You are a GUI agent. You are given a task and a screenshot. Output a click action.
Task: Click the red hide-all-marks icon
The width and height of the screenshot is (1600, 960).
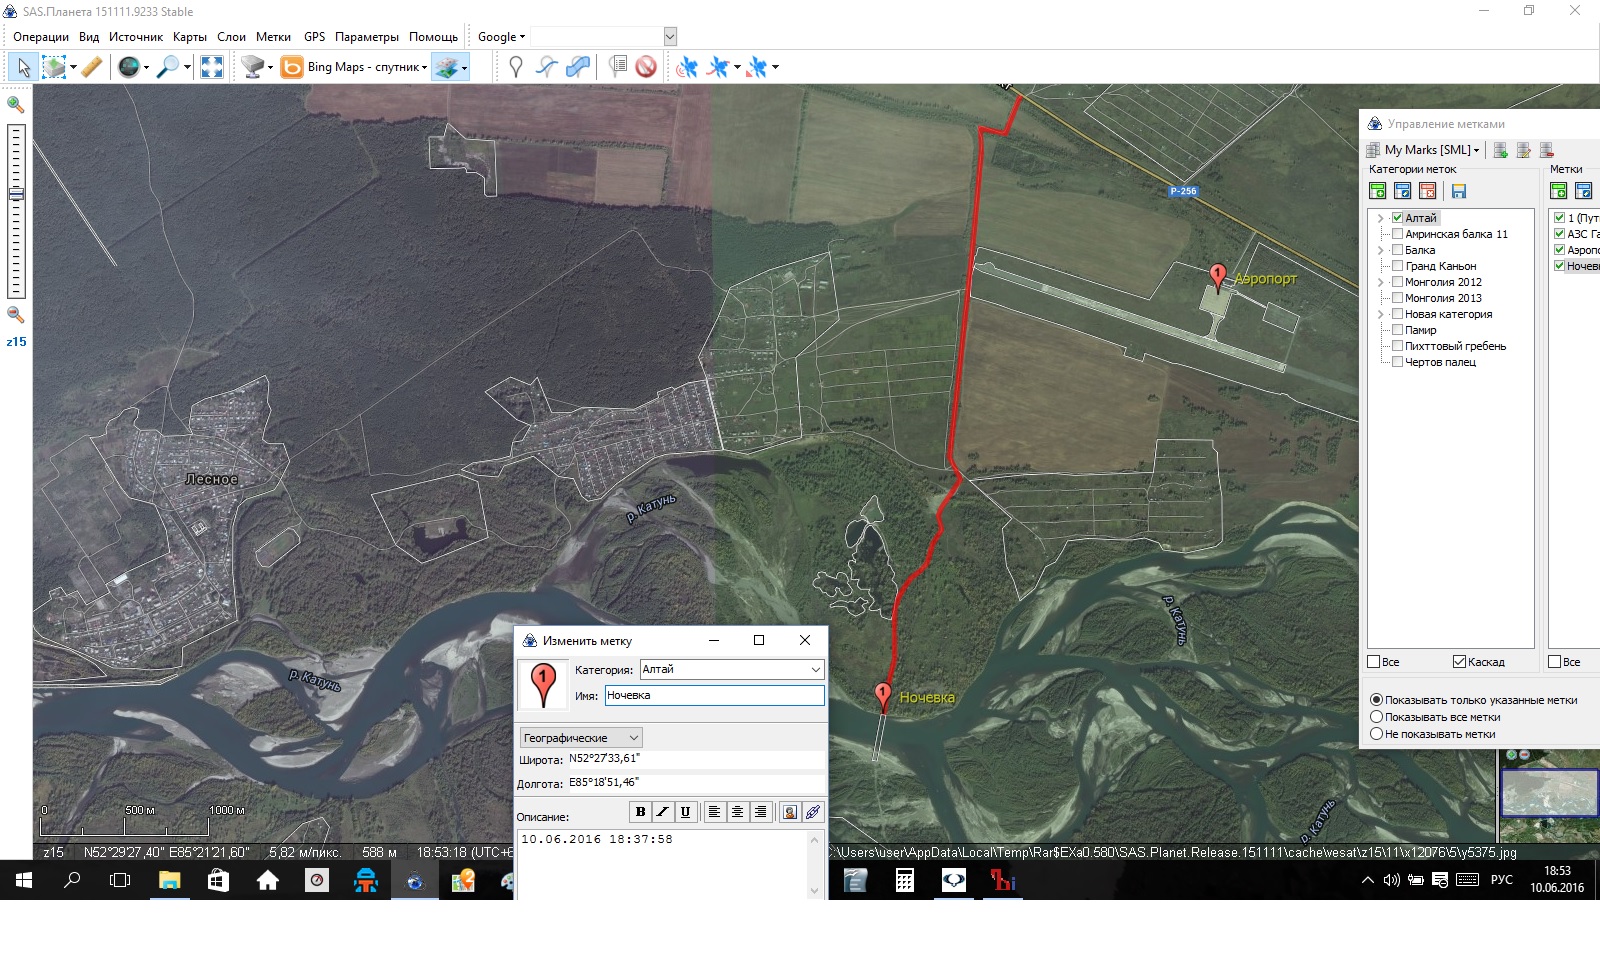tap(646, 67)
